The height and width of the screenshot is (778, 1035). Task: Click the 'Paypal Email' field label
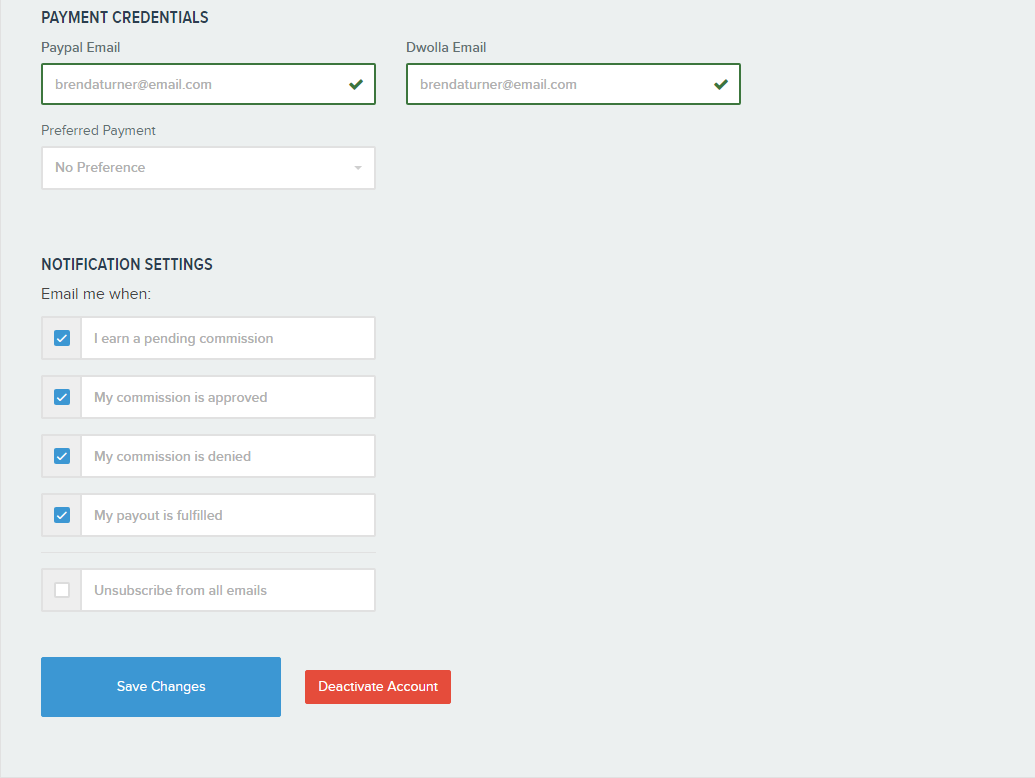(81, 48)
